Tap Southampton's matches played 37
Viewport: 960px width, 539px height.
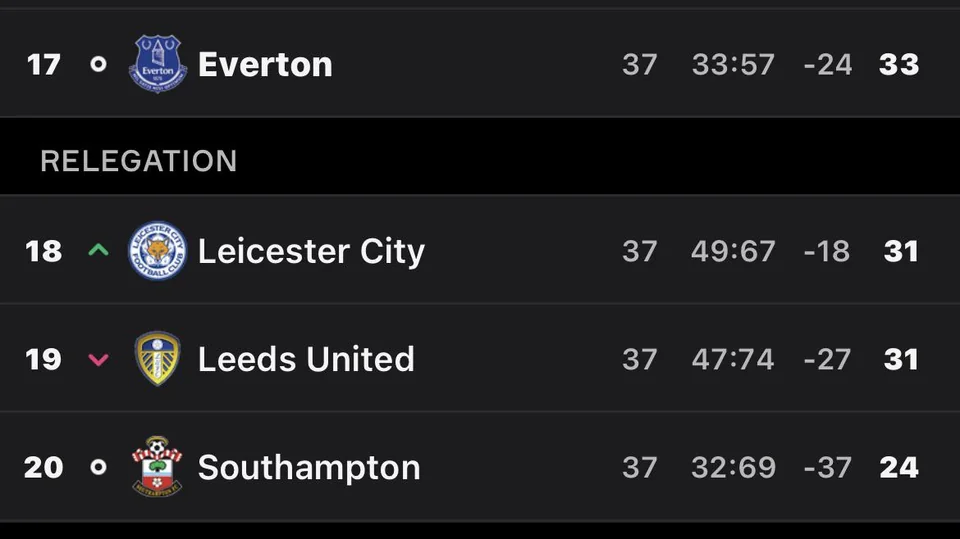click(x=640, y=467)
